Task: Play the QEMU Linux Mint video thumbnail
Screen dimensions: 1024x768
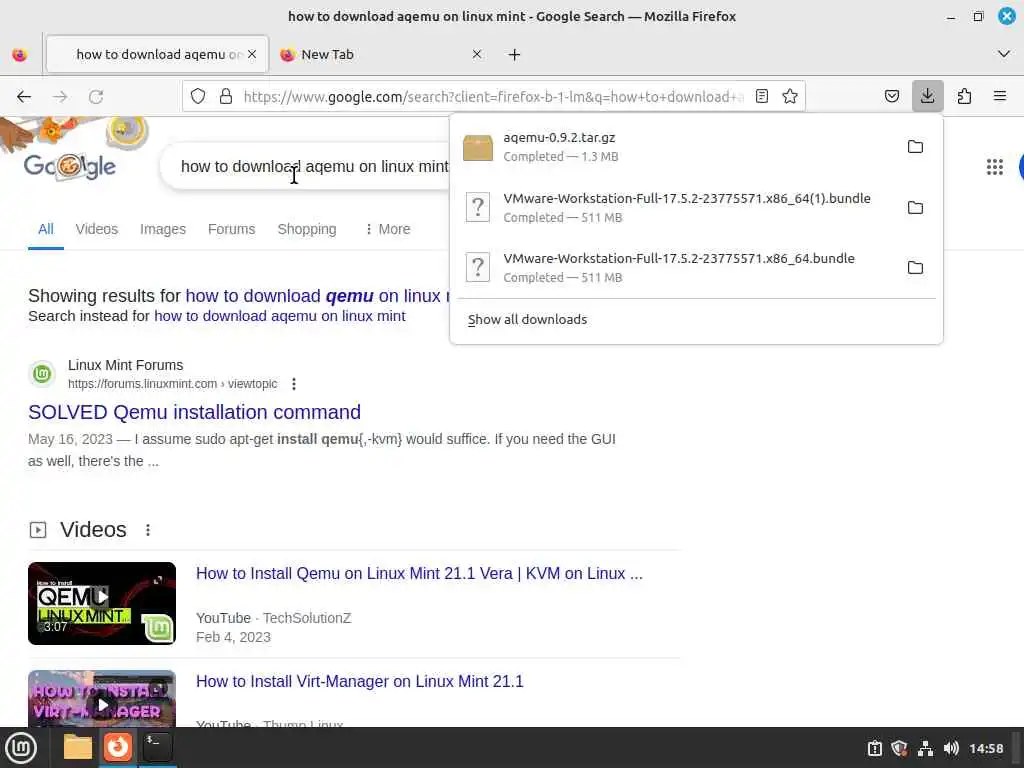Action: (x=102, y=603)
